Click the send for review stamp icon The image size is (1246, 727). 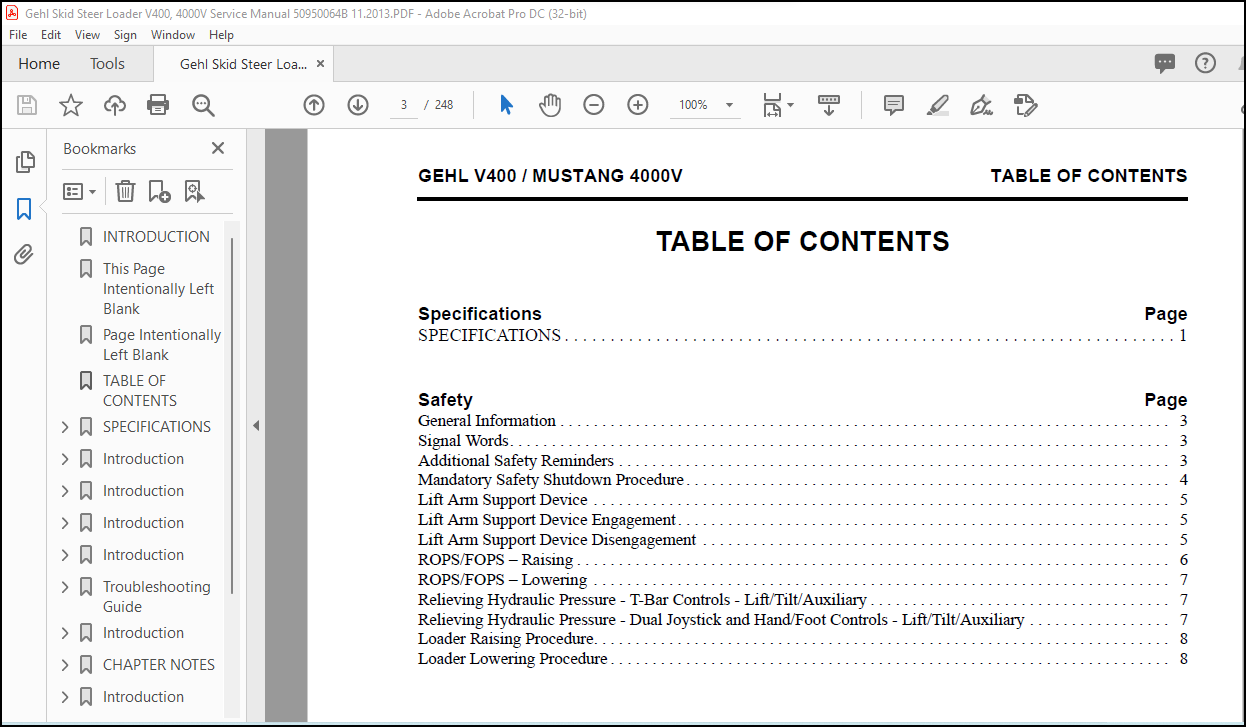coord(1025,105)
